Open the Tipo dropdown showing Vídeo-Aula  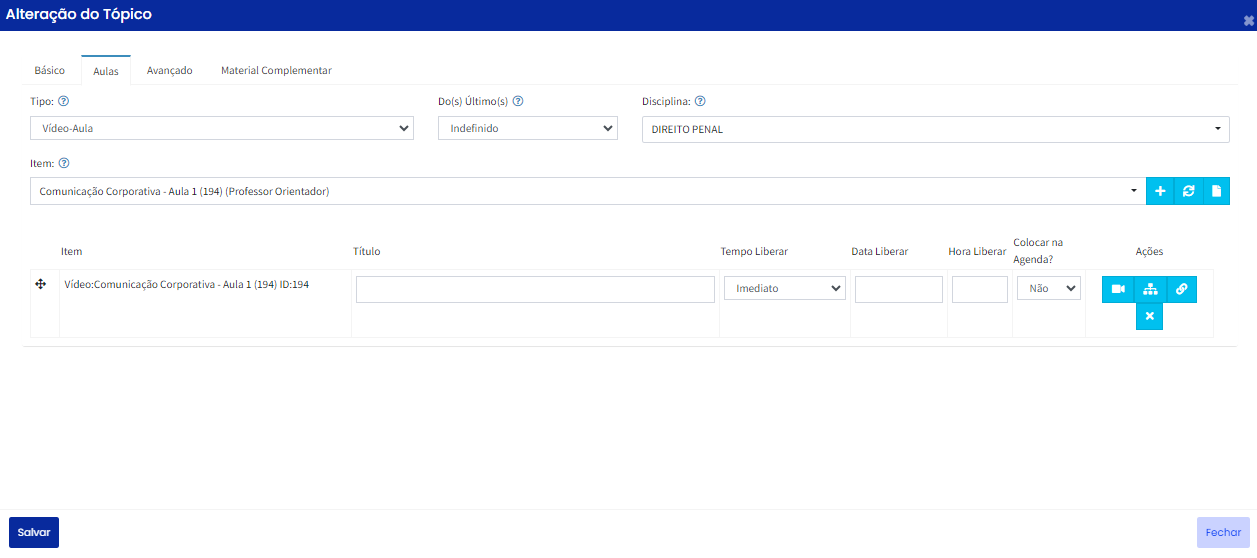coord(221,128)
